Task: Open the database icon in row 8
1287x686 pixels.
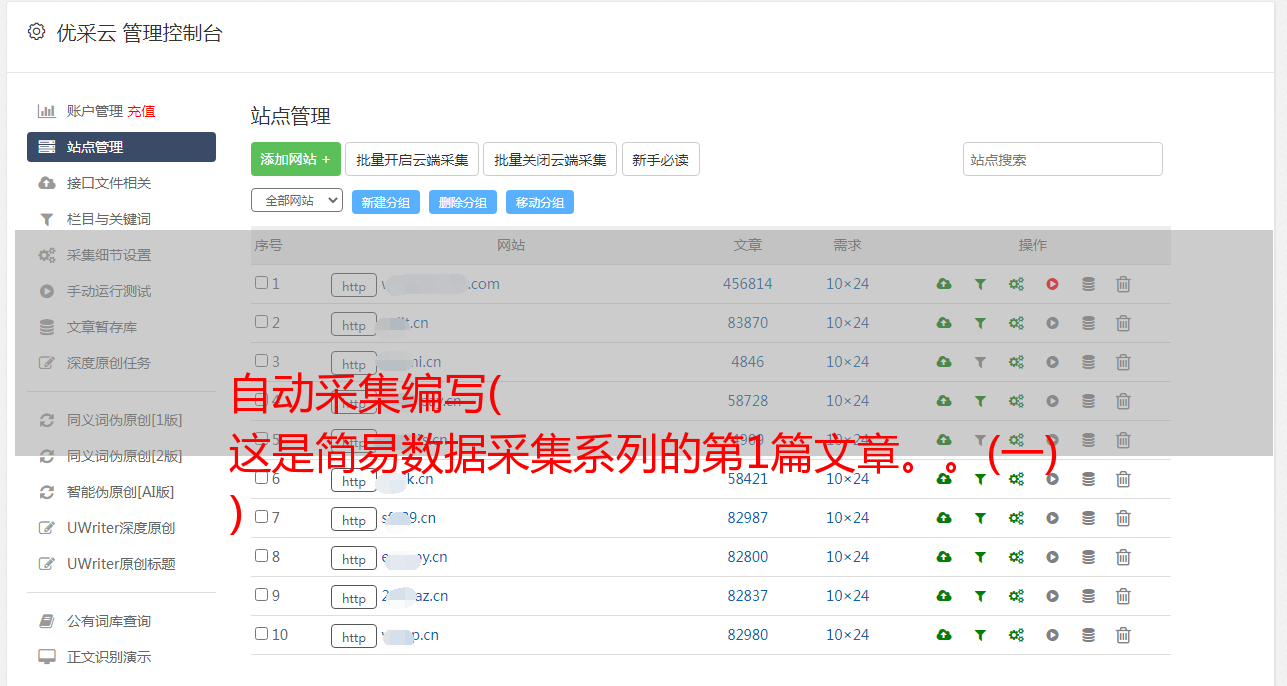Action: tap(1088, 557)
